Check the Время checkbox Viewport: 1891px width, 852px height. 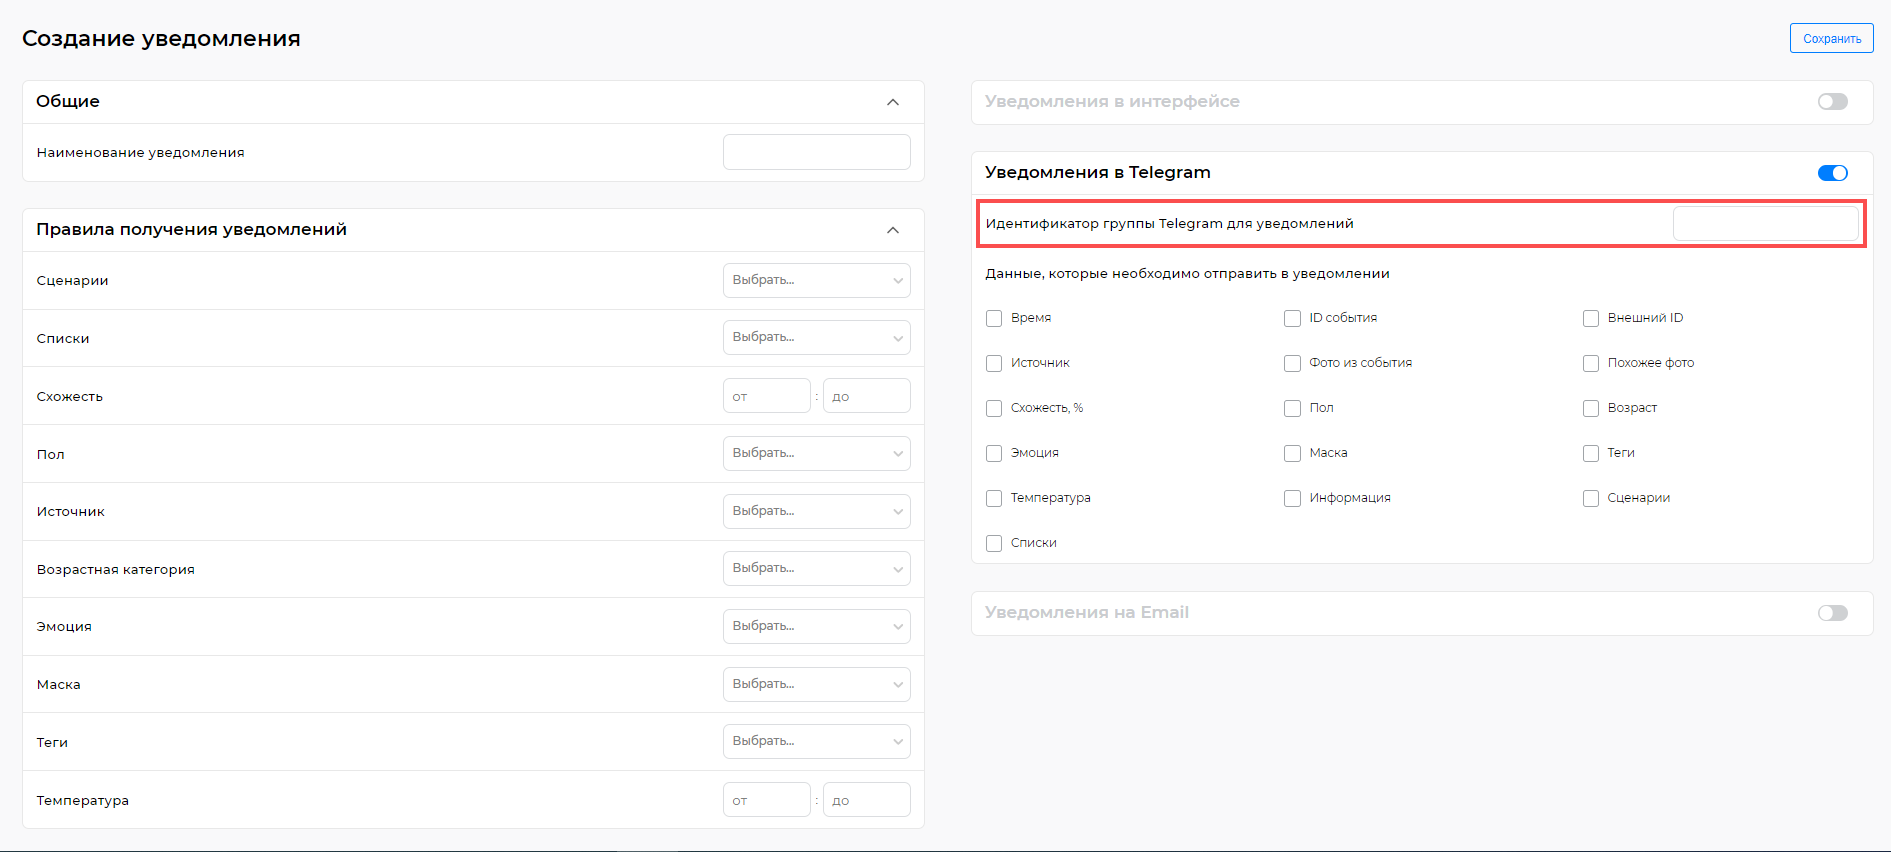pyautogui.click(x=994, y=318)
